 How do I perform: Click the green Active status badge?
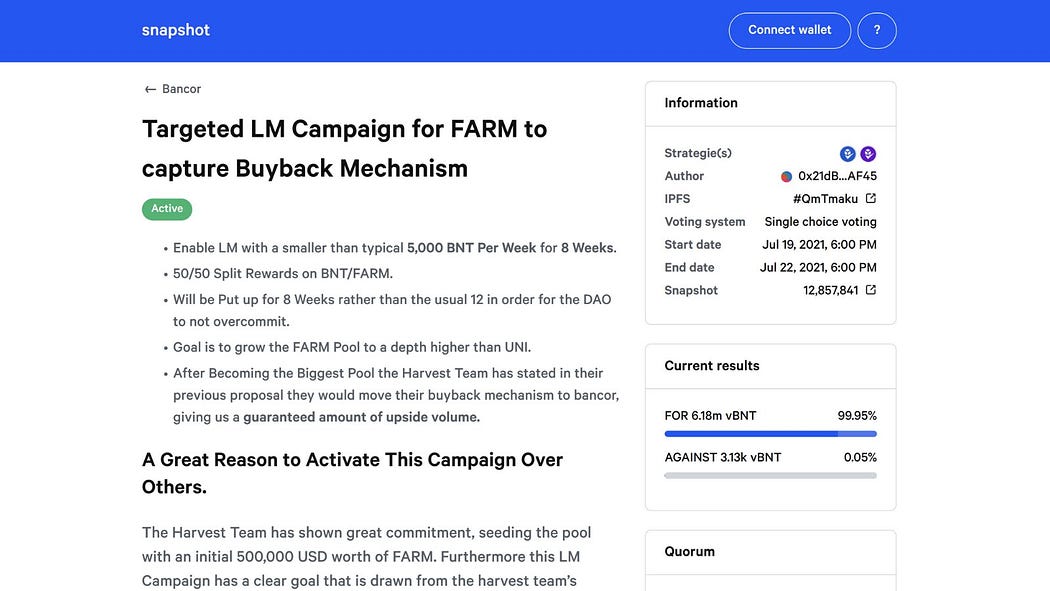click(167, 209)
